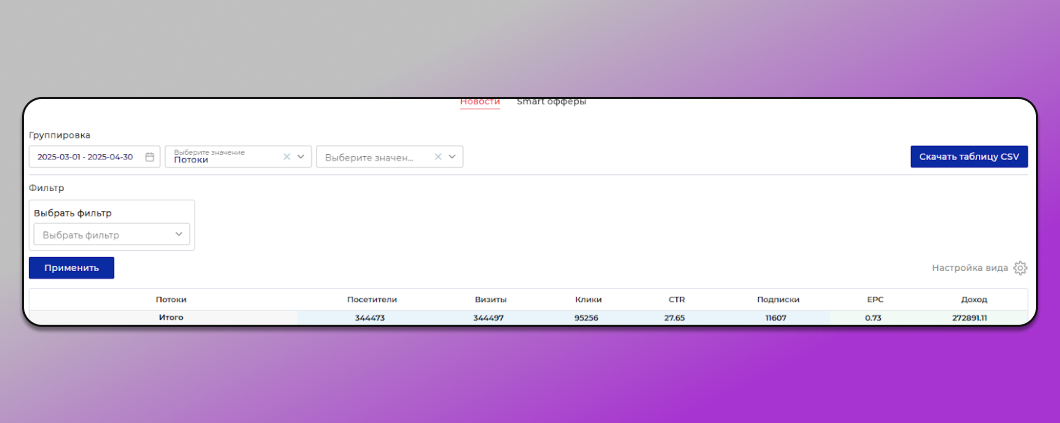Switch to the Smart офферы tab
This screenshot has height=423, width=1060.
551,102
